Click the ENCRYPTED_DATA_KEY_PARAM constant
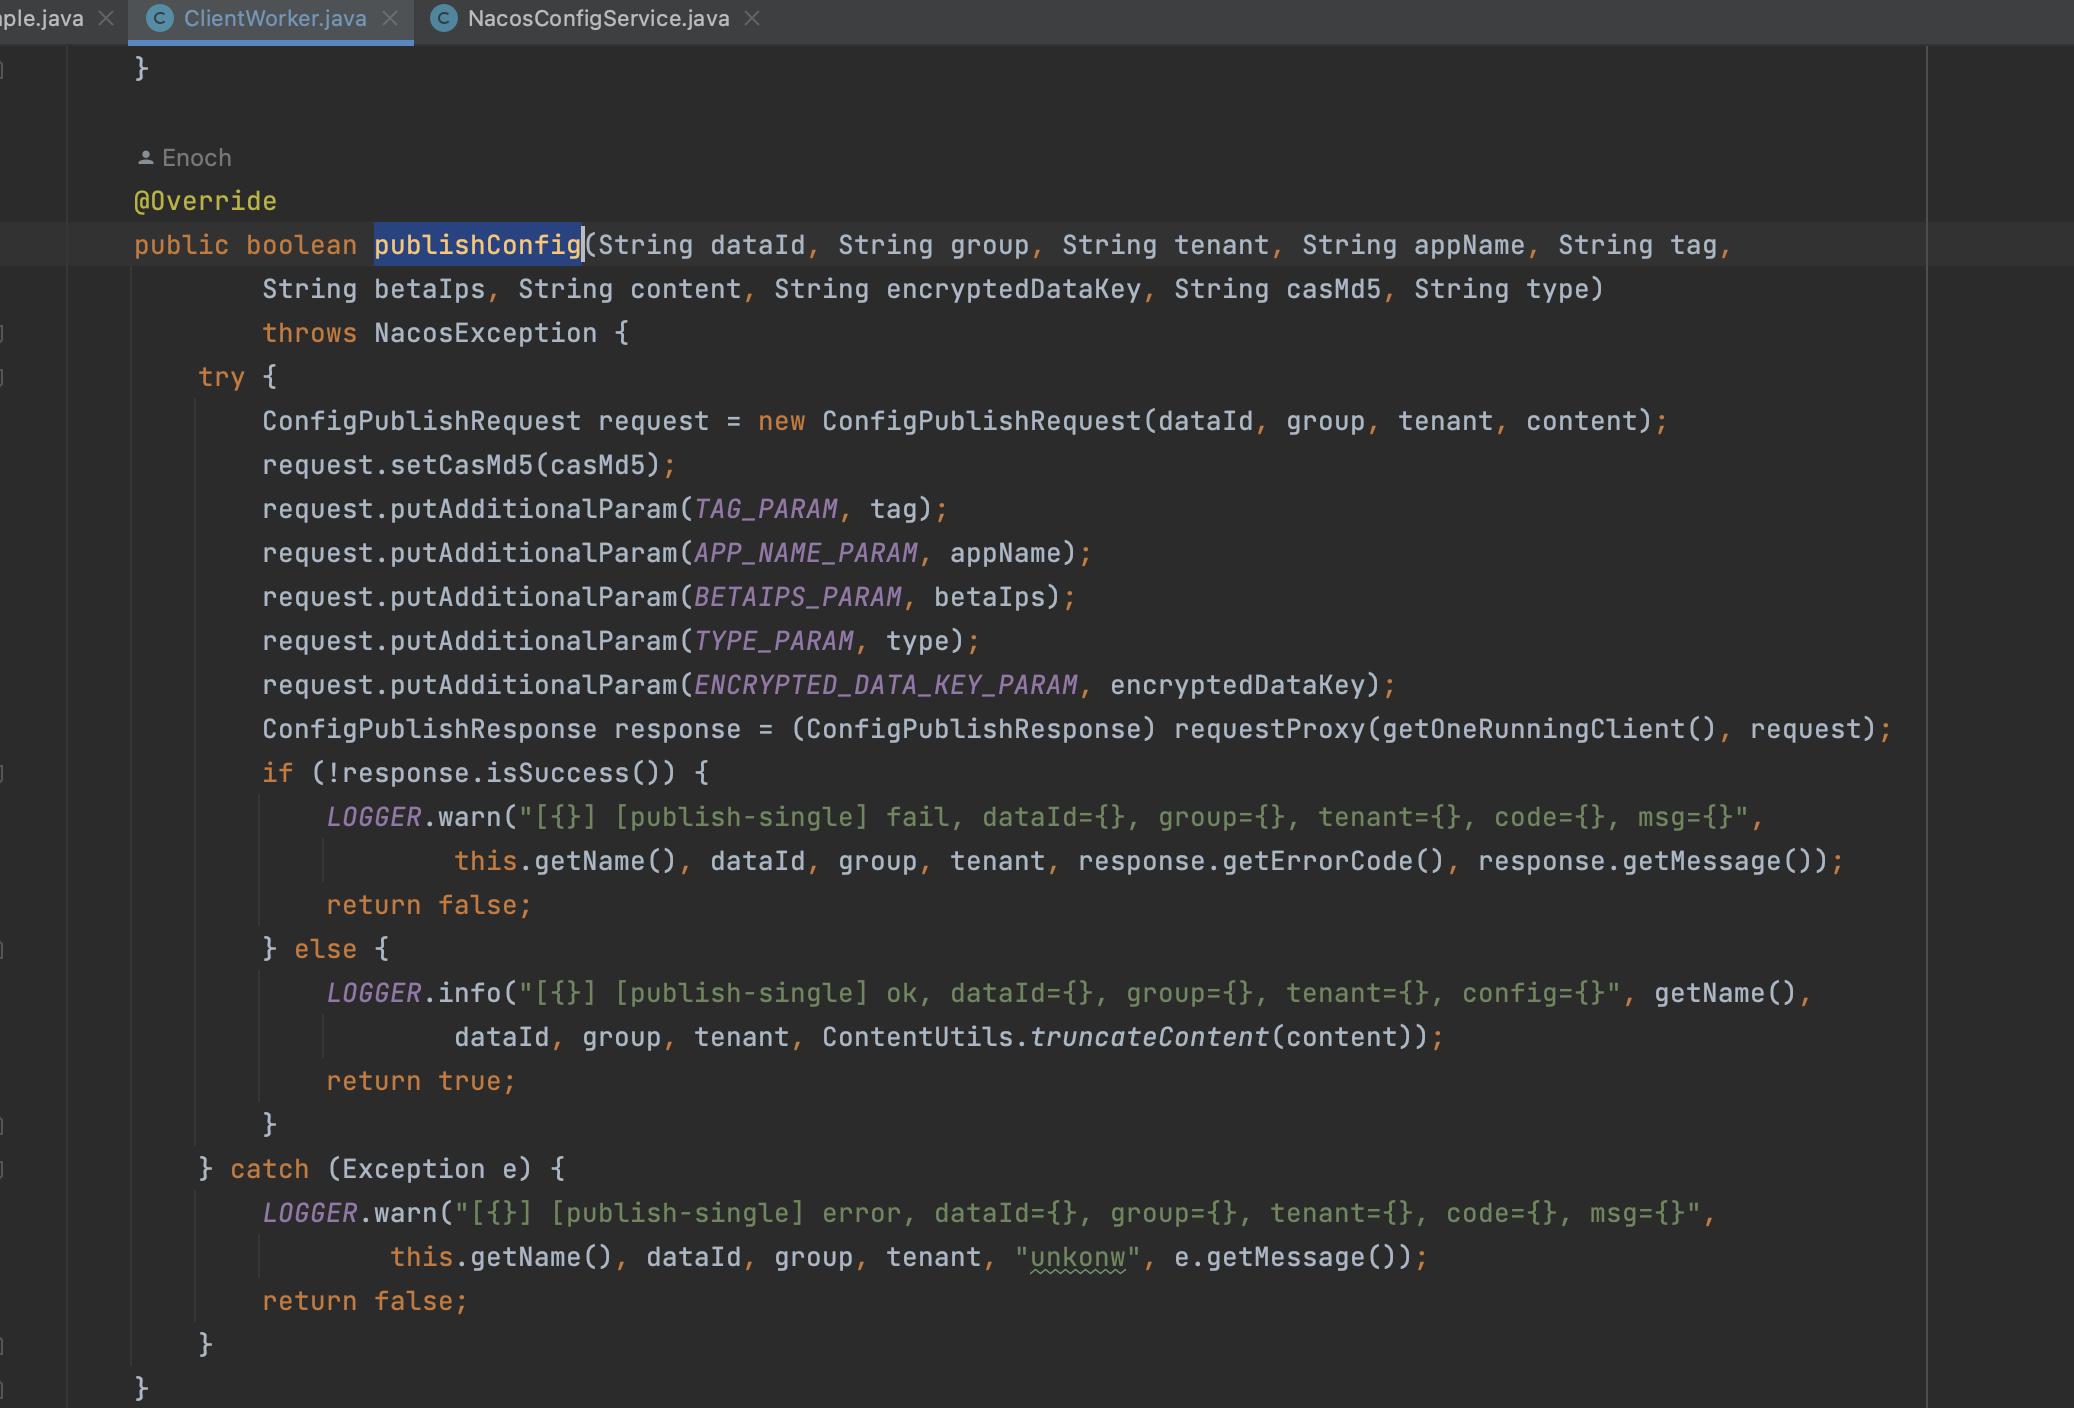Viewport: 2074px width, 1408px height. coord(886,685)
